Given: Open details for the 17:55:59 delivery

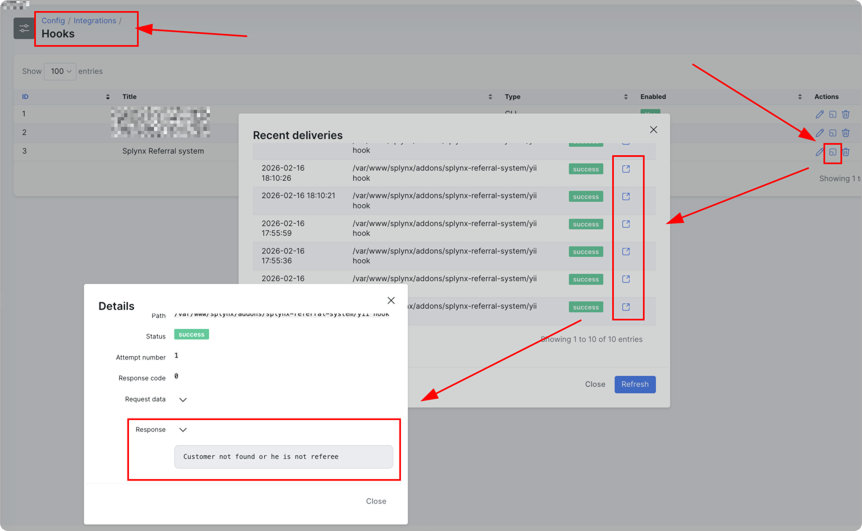Looking at the screenshot, I should coord(626,224).
